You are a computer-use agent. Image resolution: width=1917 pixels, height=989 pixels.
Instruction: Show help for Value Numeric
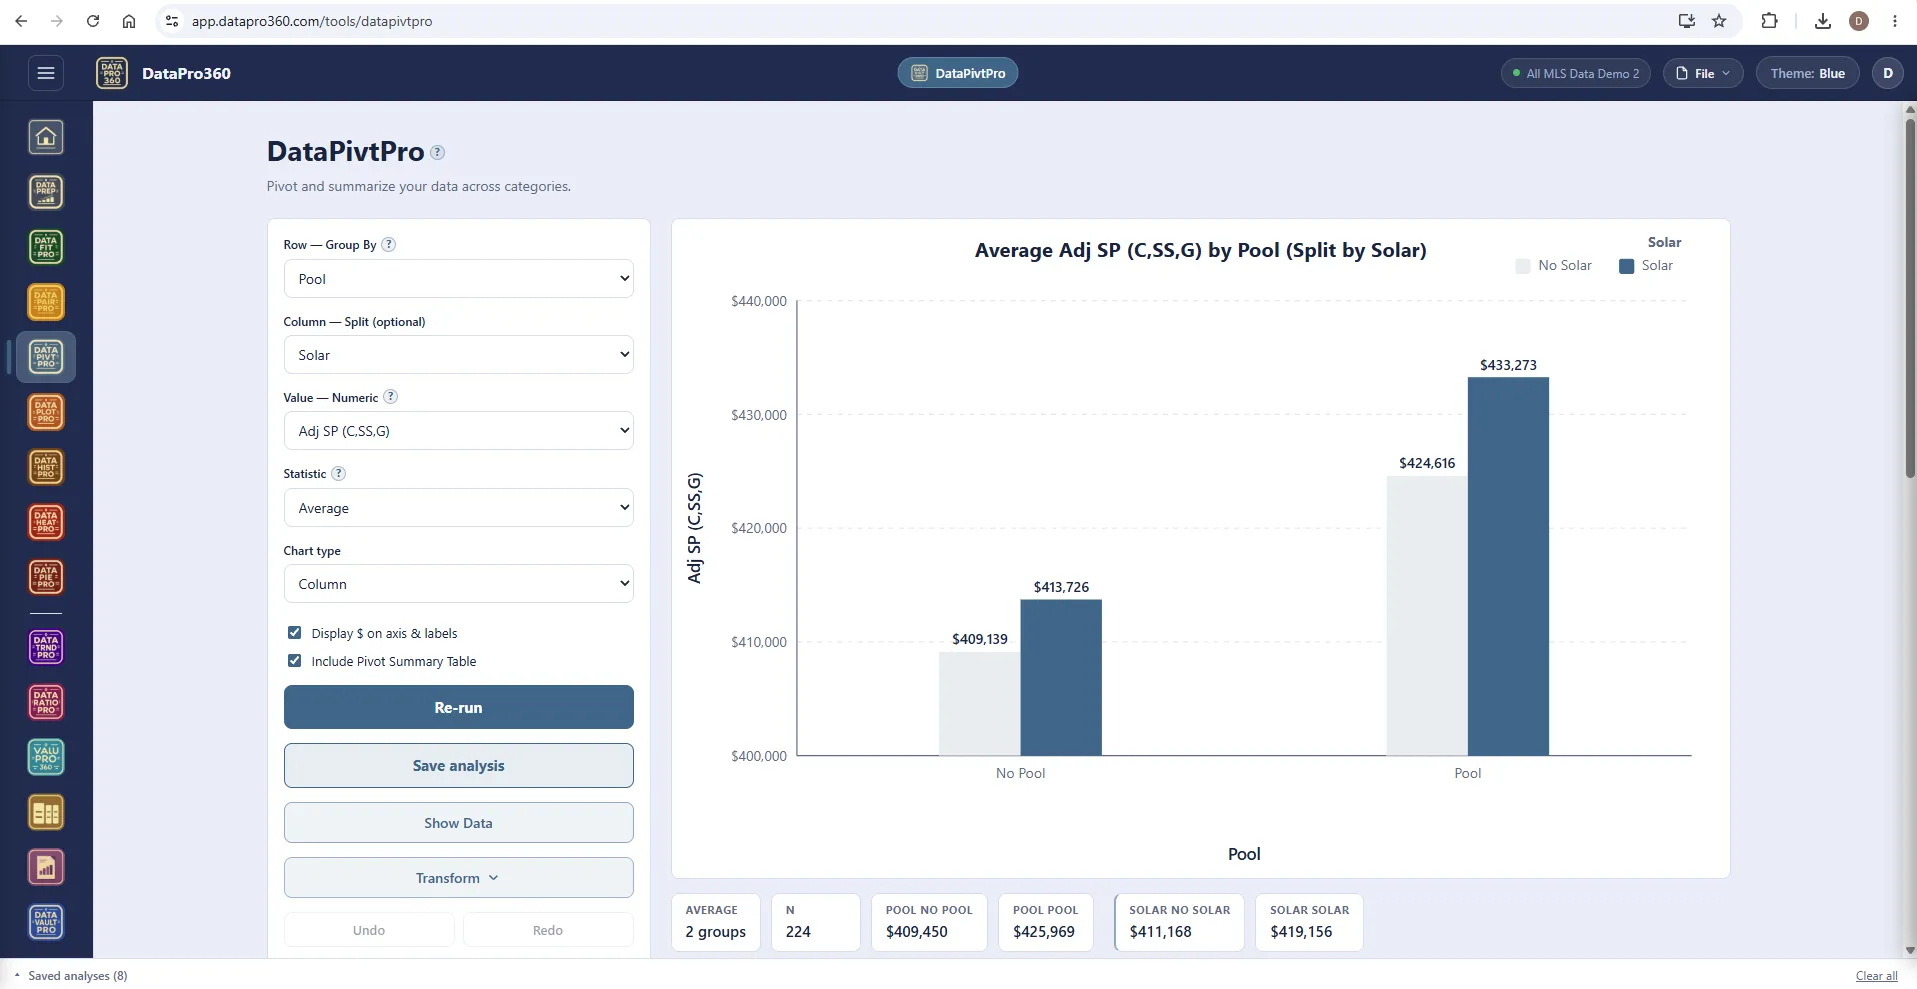click(x=391, y=397)
